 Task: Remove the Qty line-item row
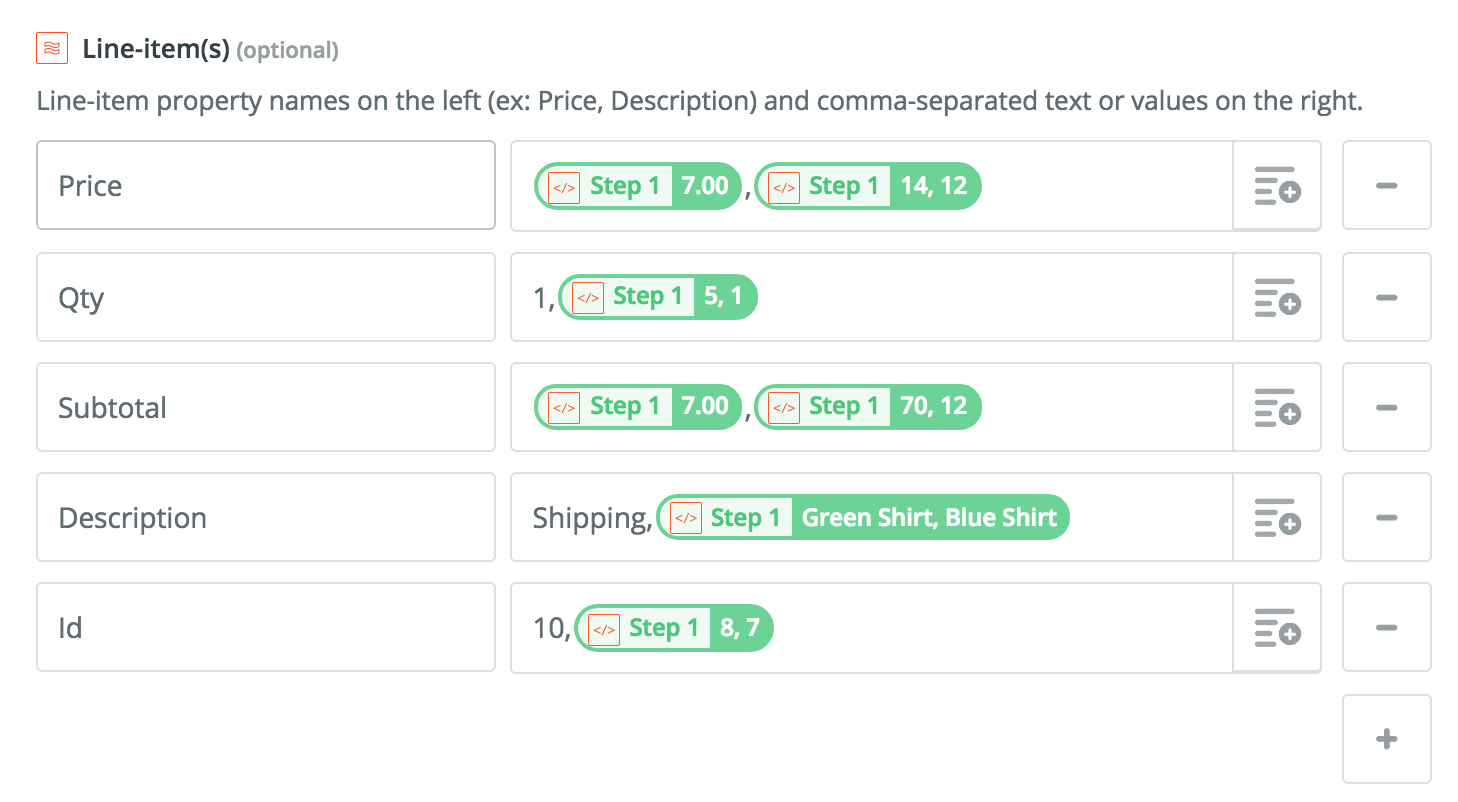[x=1386, y=298]
